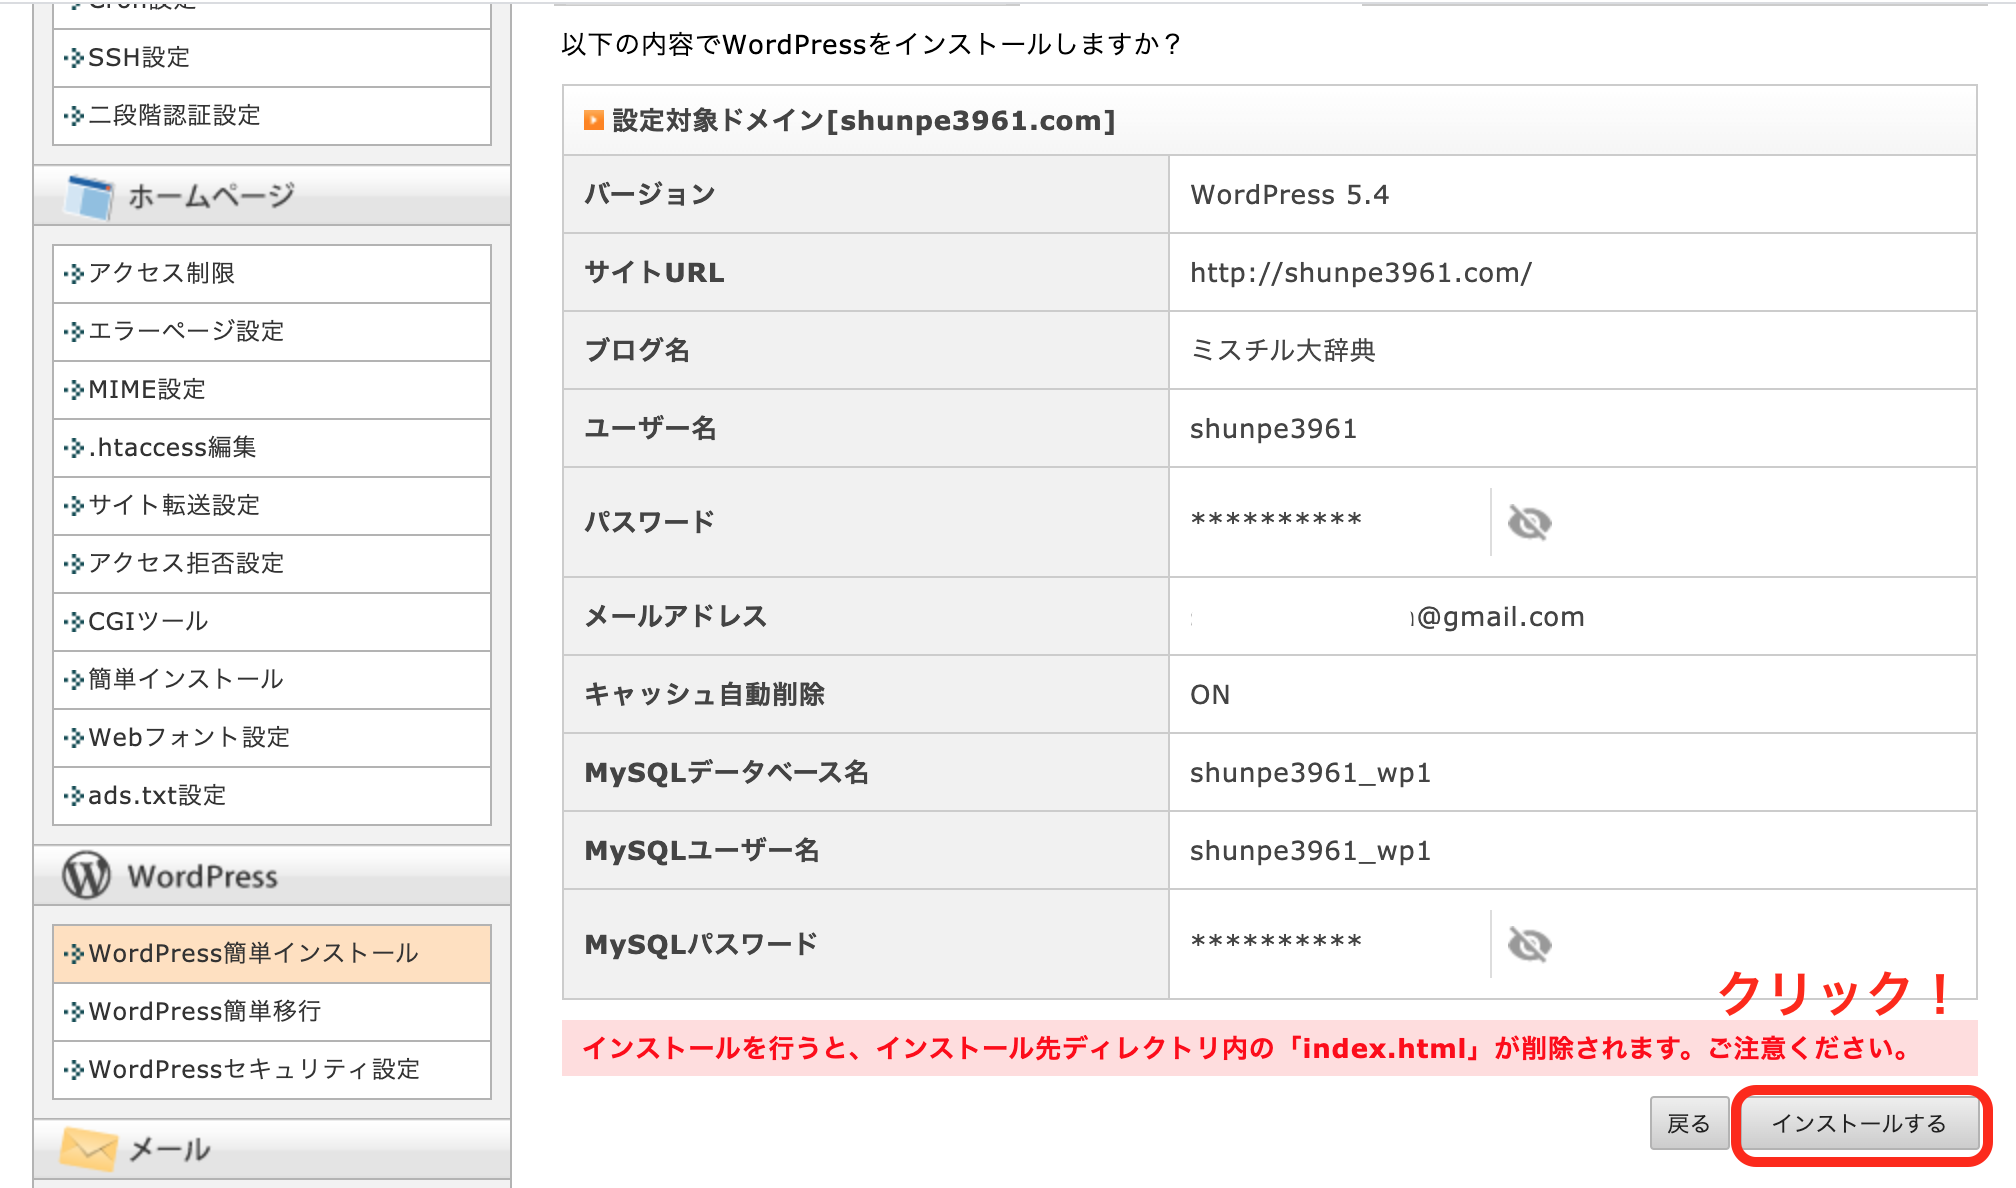Click the WordPress logo icon in sidebar
The image size is (2016, 1188).
coord(87,876)
